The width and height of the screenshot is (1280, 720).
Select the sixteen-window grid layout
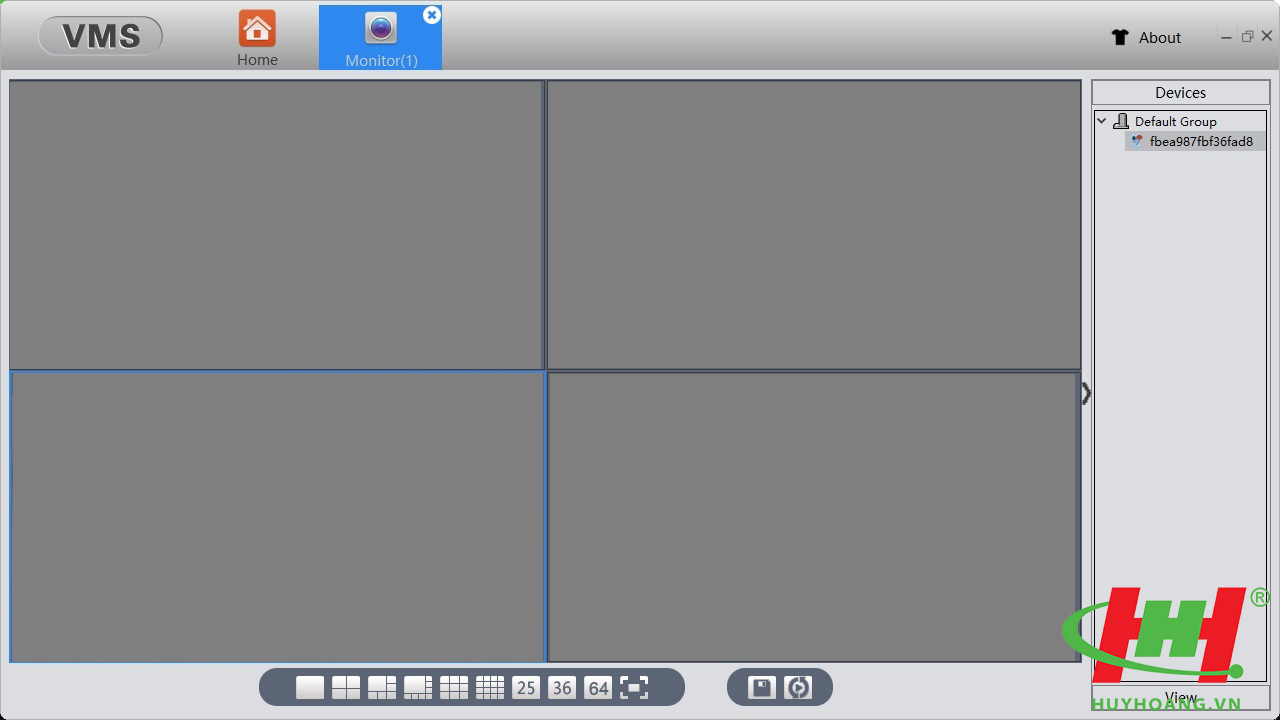coord(490,687)
